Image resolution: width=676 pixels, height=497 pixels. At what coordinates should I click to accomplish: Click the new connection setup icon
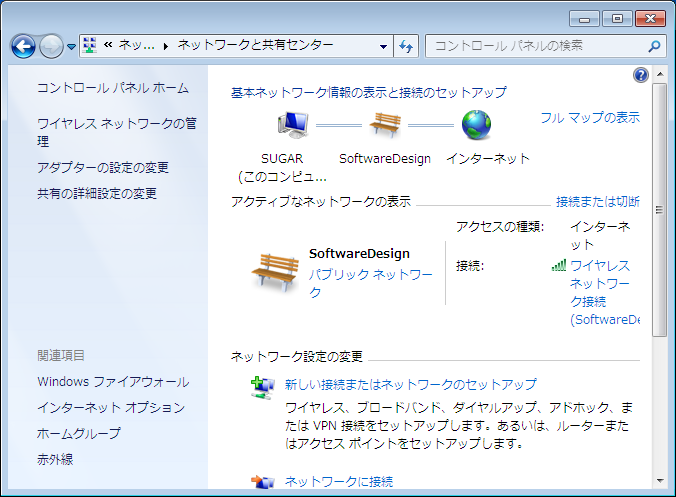point(263,388)
